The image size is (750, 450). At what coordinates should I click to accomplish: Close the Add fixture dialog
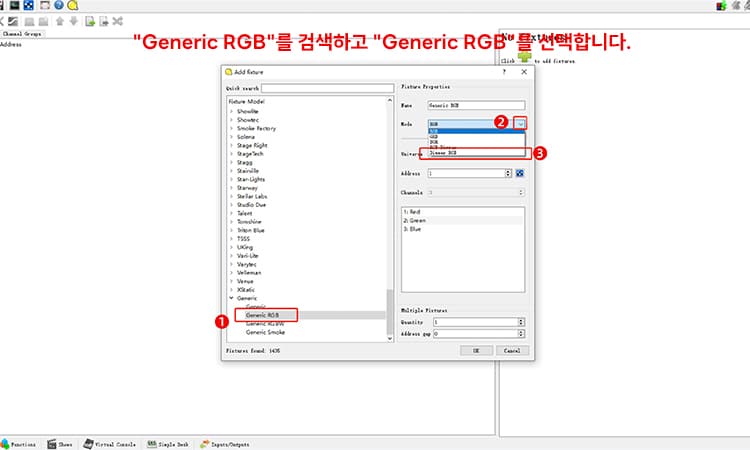[524, 72]
